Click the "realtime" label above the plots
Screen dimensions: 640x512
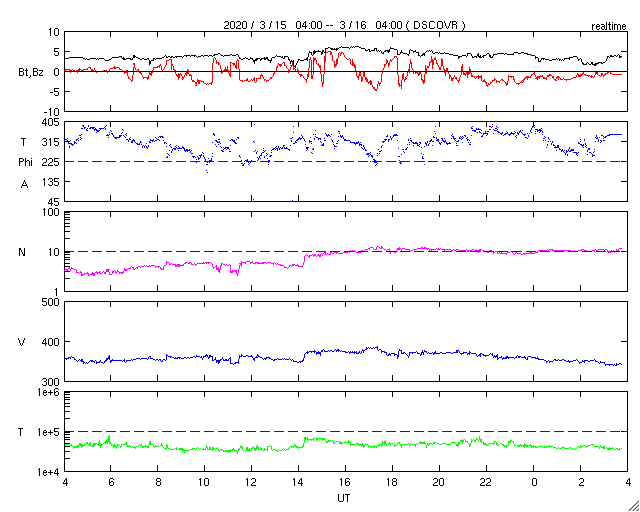click(x=609, y=27)
